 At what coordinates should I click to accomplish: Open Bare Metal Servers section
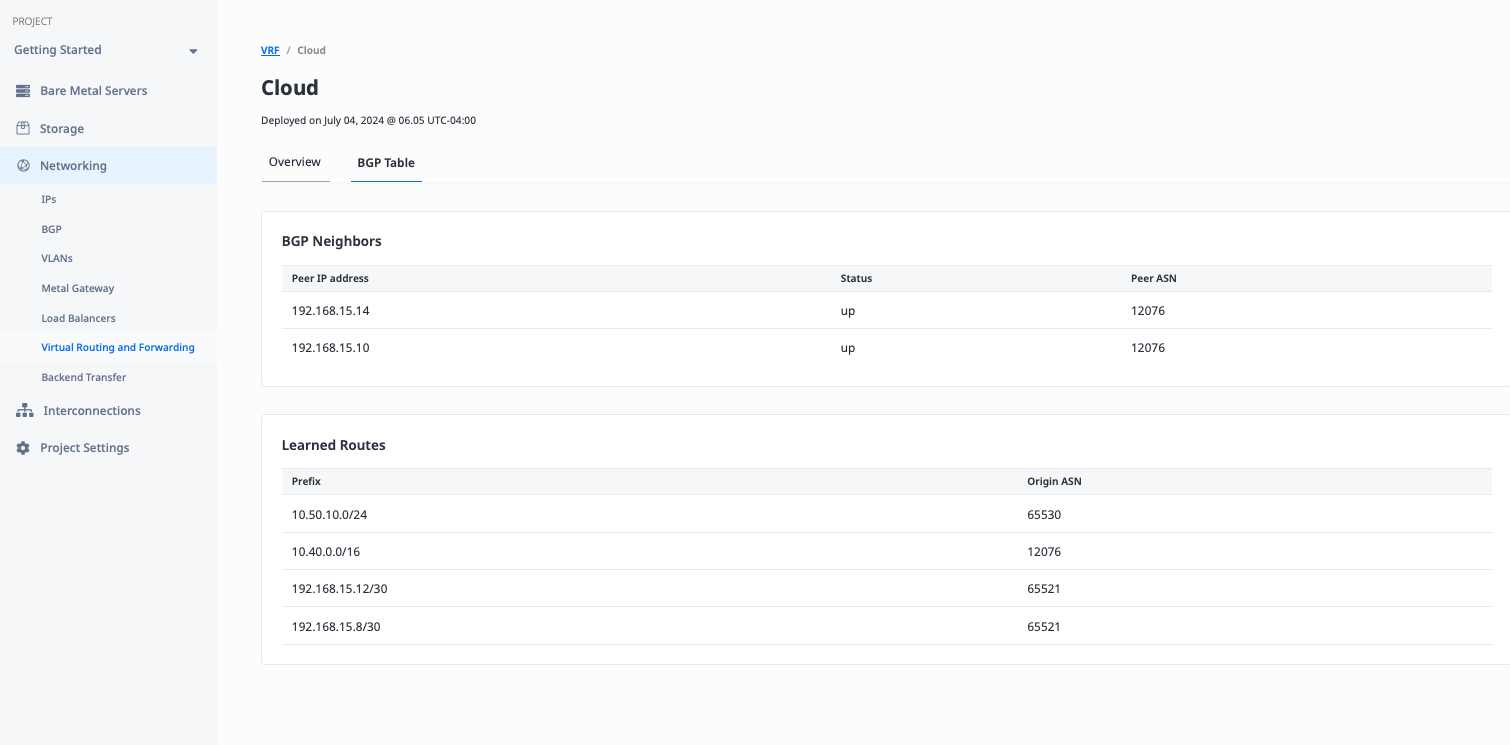tap(93, 91)
